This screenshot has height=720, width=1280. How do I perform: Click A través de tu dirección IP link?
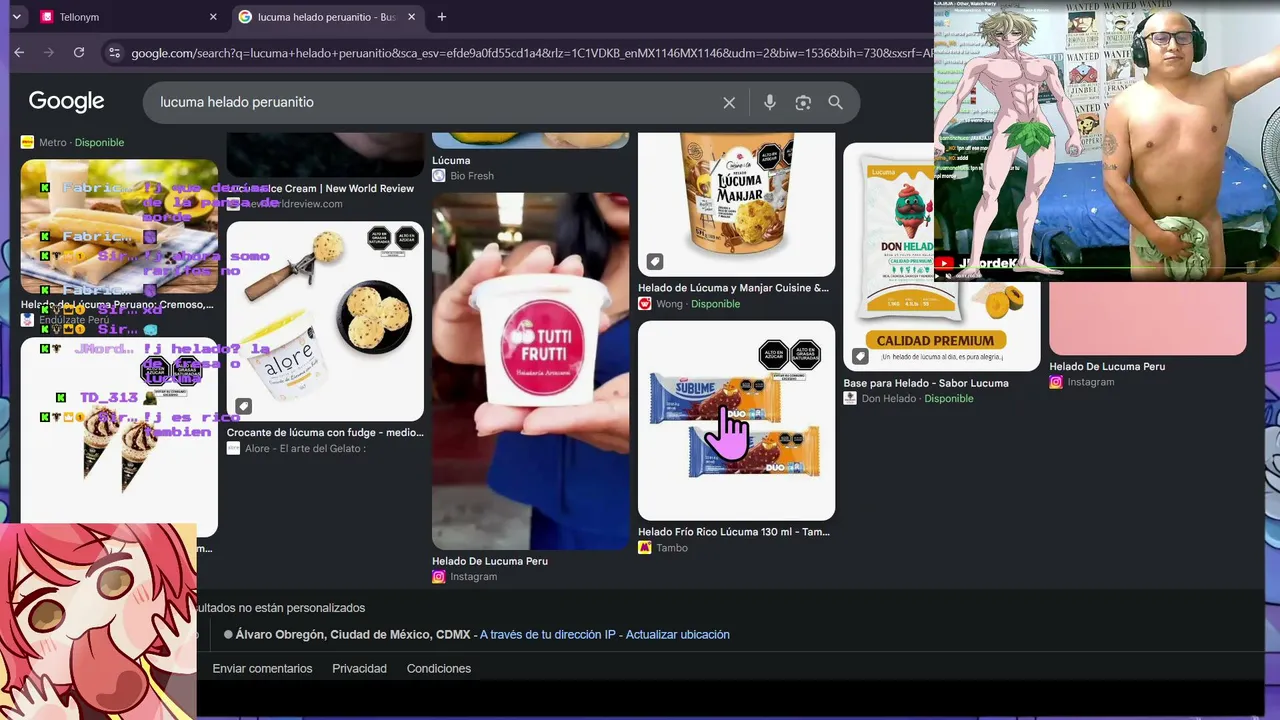point(548,635)
